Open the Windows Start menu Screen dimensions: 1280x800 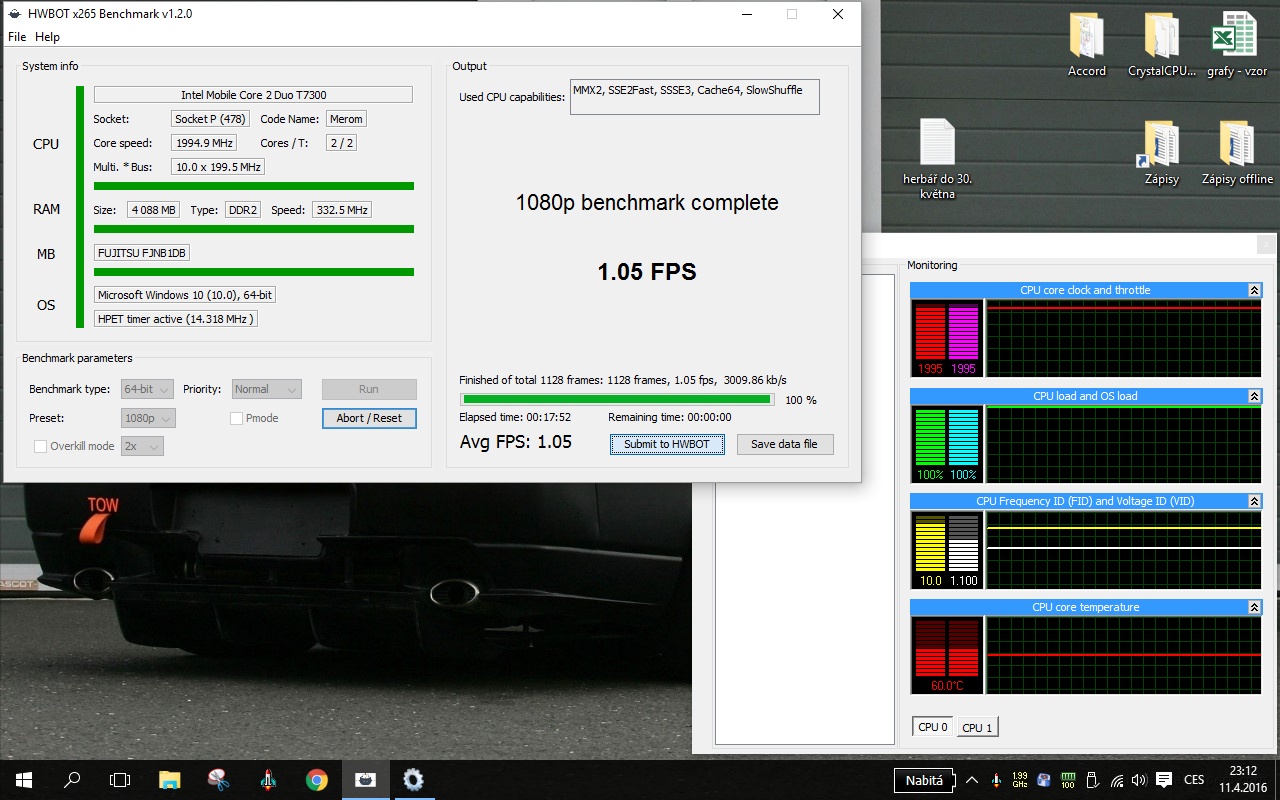[x=24, y=780]
